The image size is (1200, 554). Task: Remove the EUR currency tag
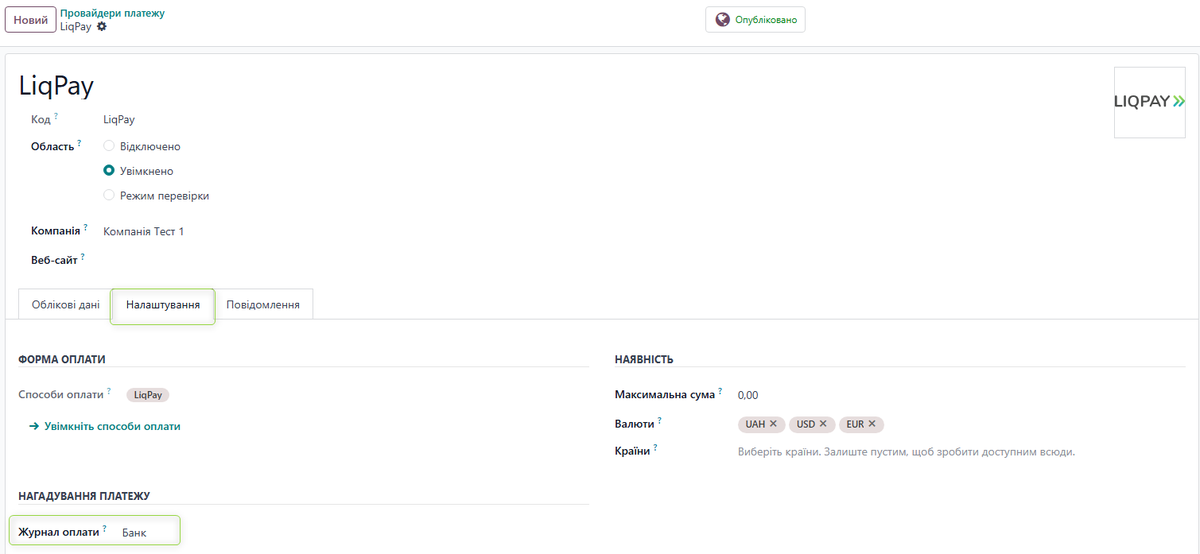(872, 424)
